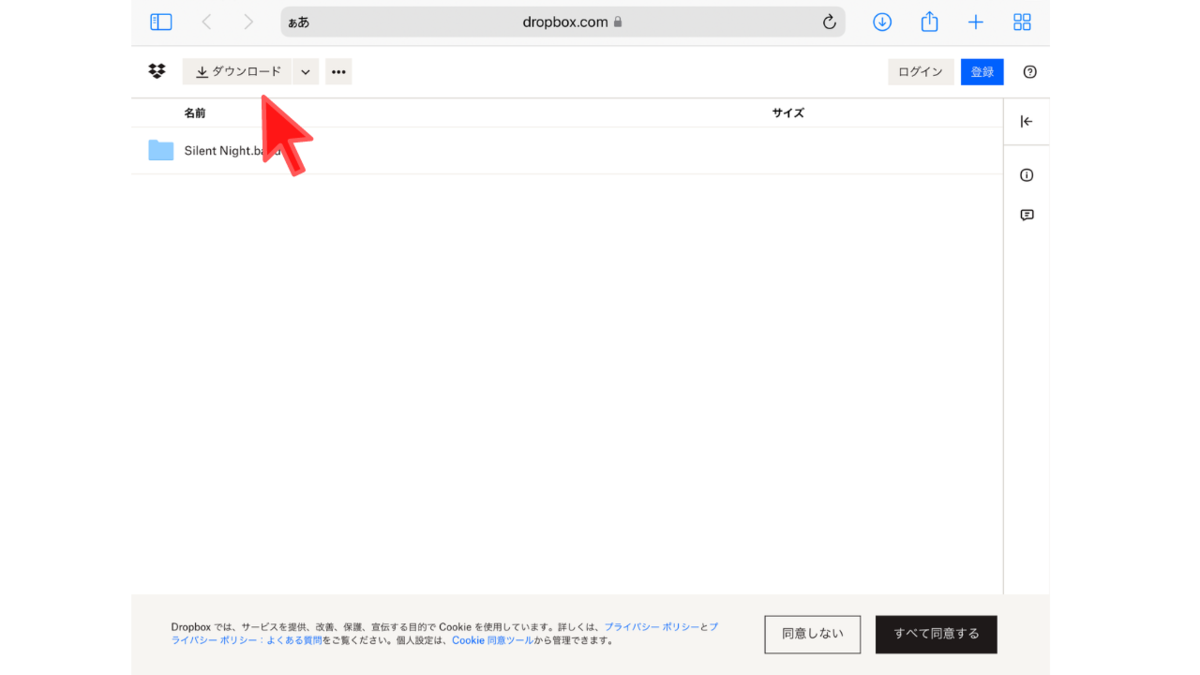The width and height of the screenshot is (1200, 675).
Task: Accept cookies with すべて同意する
Action: pyautogui.click(x=936, y=634)
